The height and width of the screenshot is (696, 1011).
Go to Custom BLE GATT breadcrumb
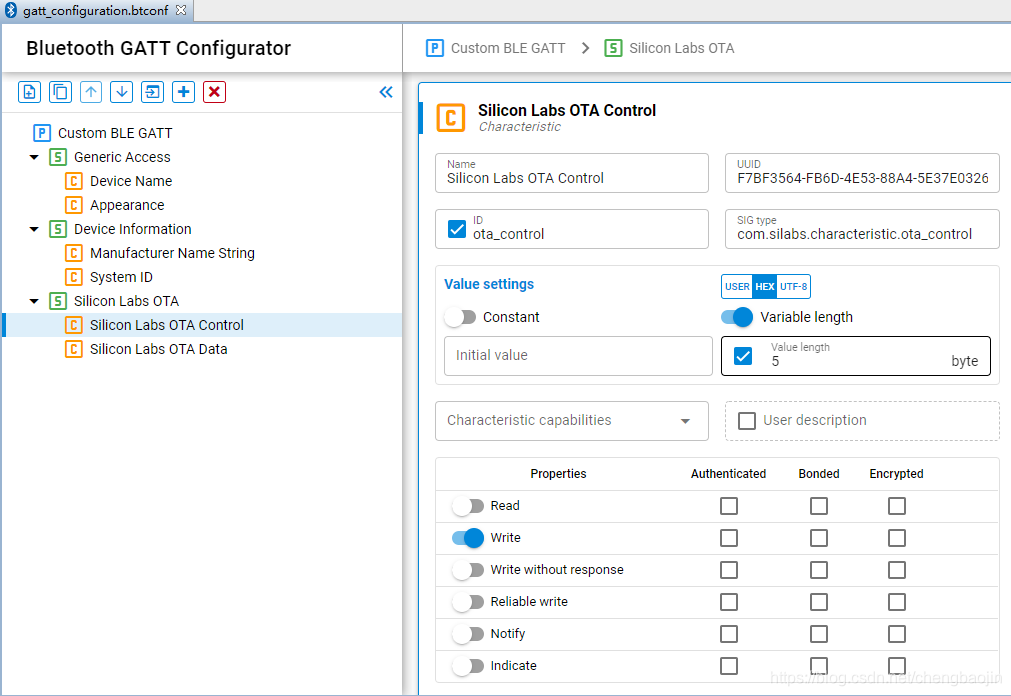508,48
